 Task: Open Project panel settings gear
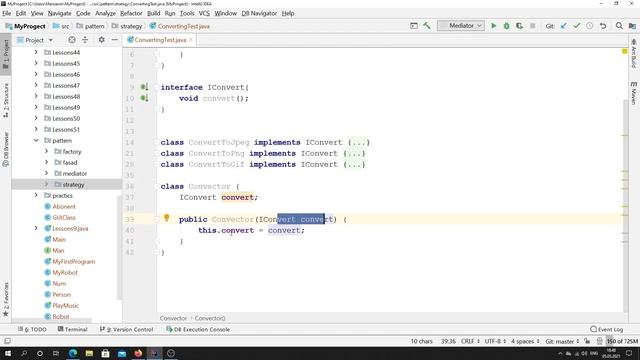click(x=102, y=40)
